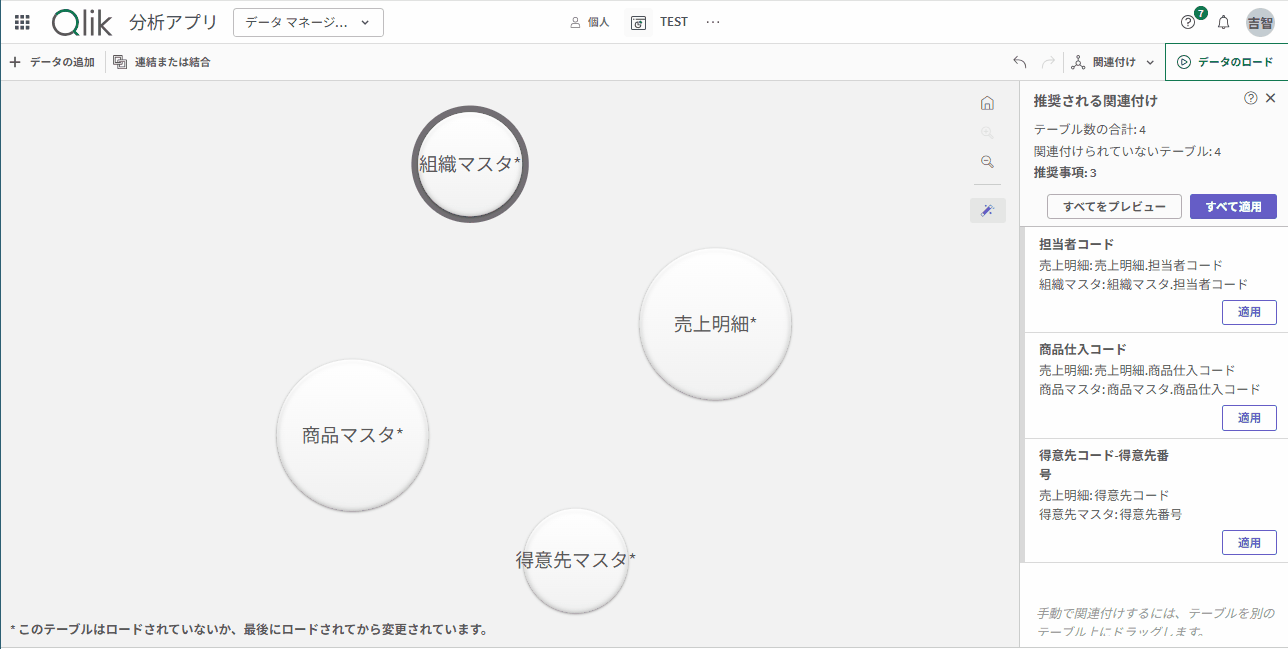This screenshot has height=649, width=1288.
Task: Open the help icon with badge 7
Action: [x=1189, y=22]
